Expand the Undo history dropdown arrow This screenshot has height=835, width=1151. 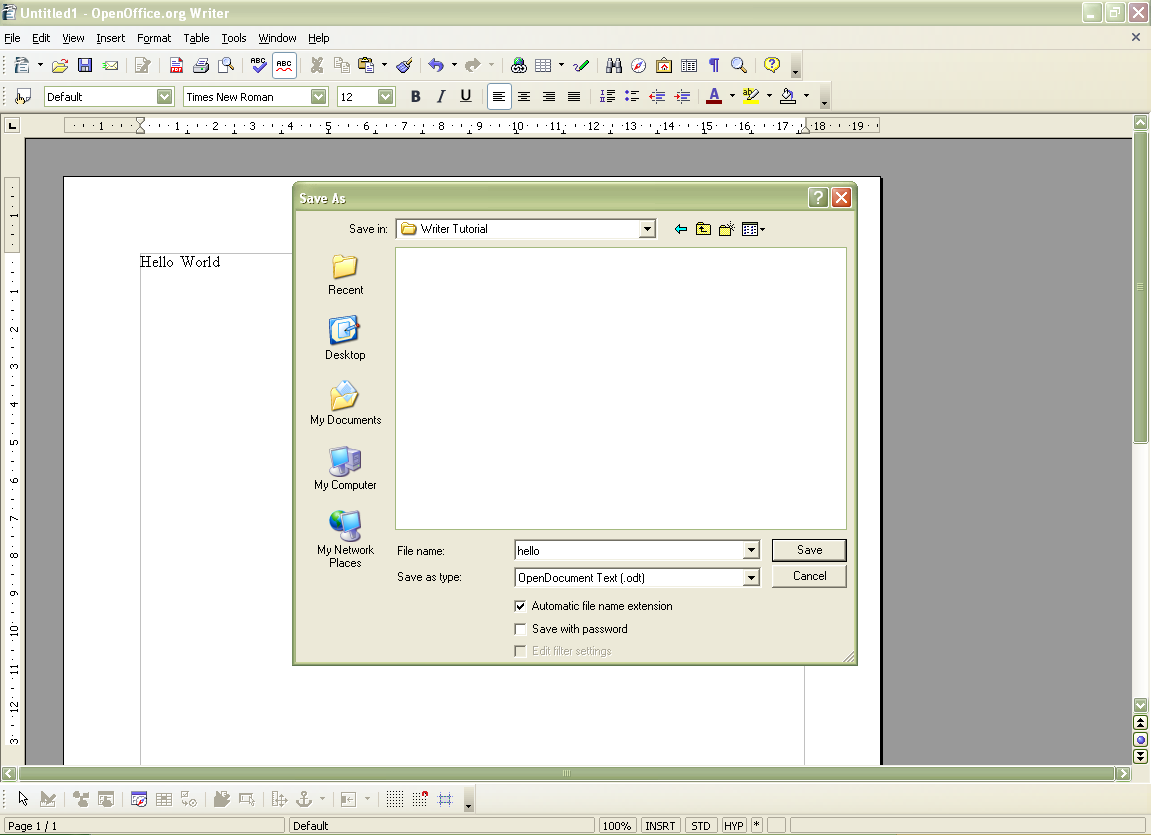coord(454,65)
